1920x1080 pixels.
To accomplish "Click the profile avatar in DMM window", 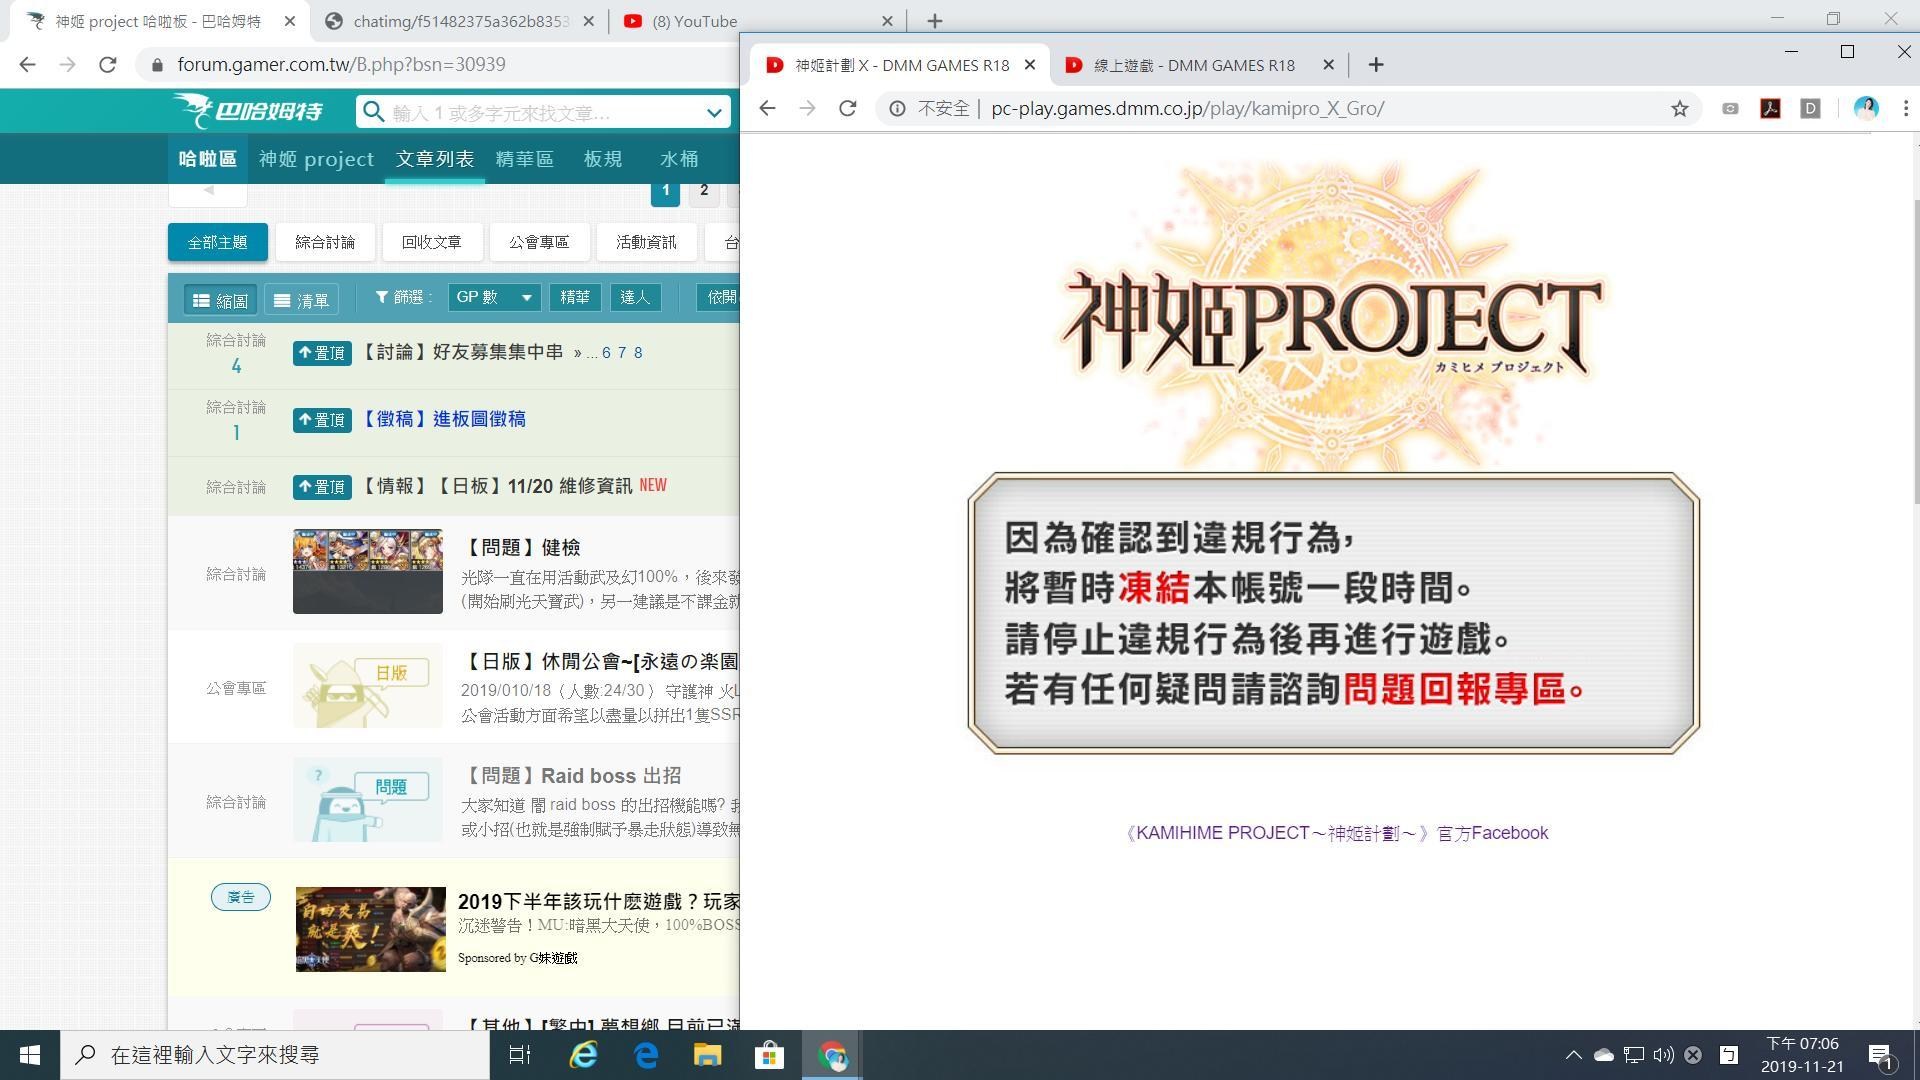I will point(1865,109).
